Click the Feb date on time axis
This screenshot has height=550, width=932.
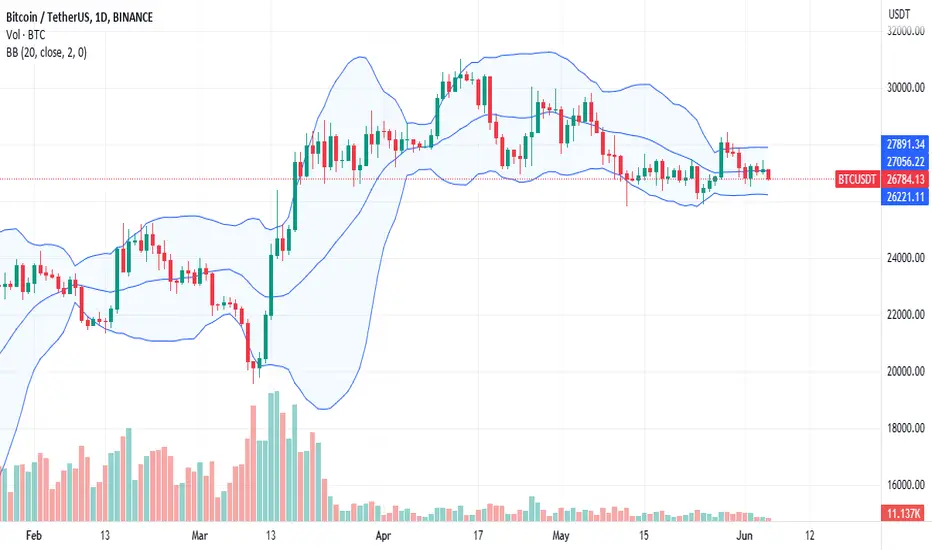point(34,536)
